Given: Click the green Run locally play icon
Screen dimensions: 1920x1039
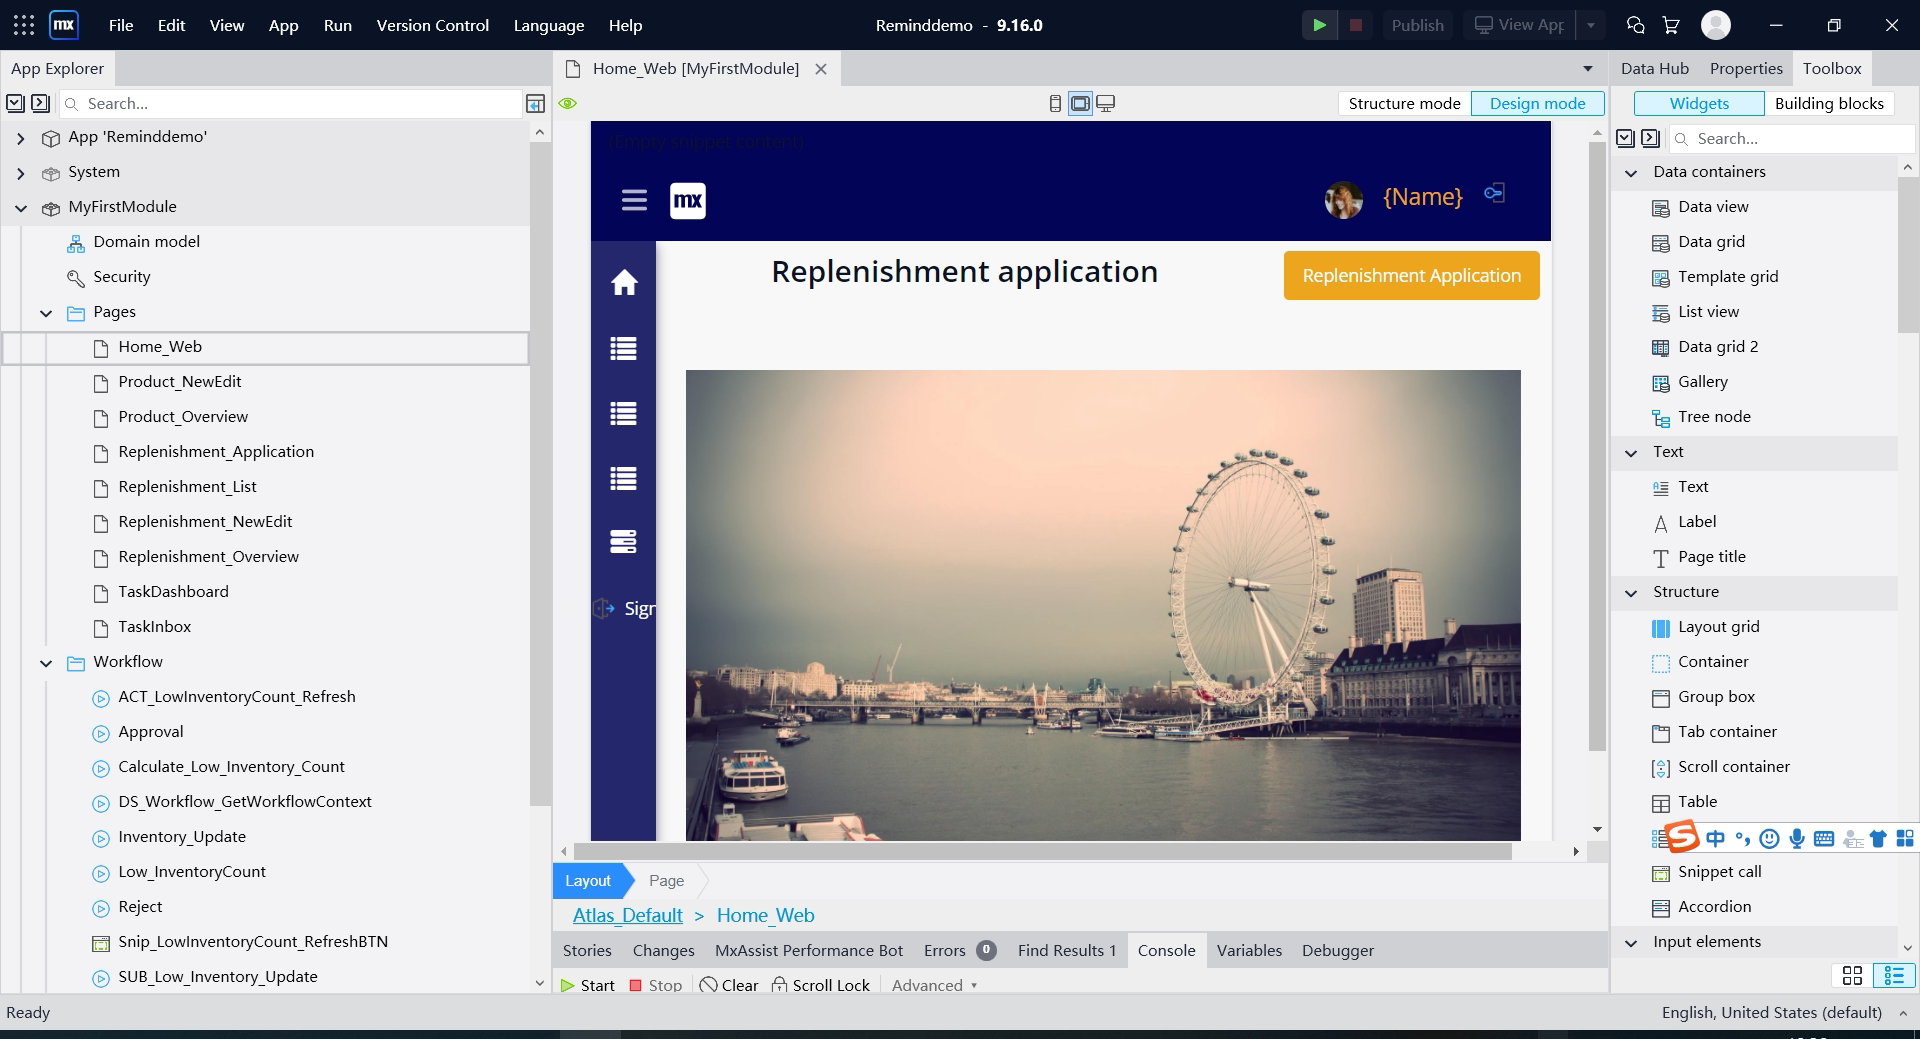Looking at the screenshot, I should (1319, 25).
